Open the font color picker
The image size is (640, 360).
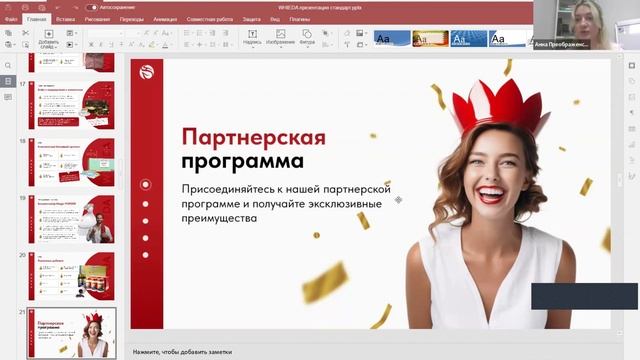pos(166,45)
